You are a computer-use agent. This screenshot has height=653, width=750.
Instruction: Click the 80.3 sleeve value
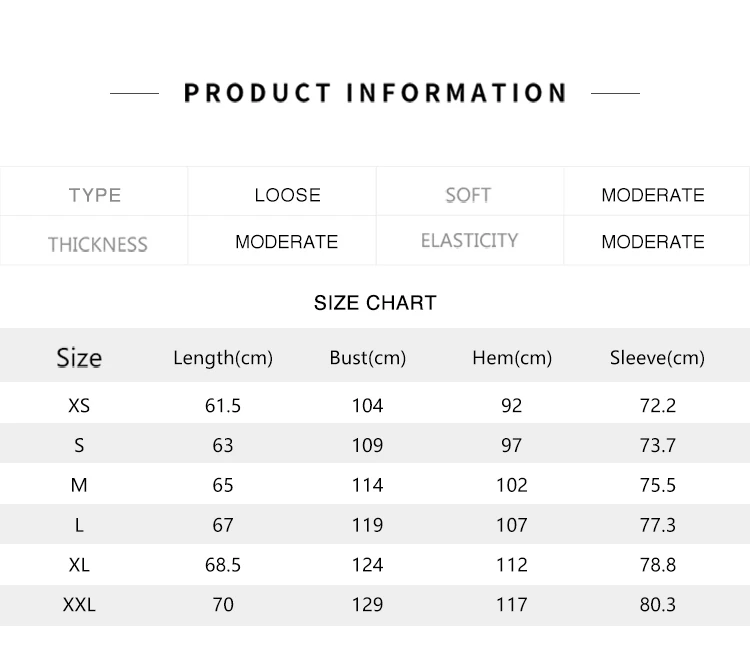658,605
